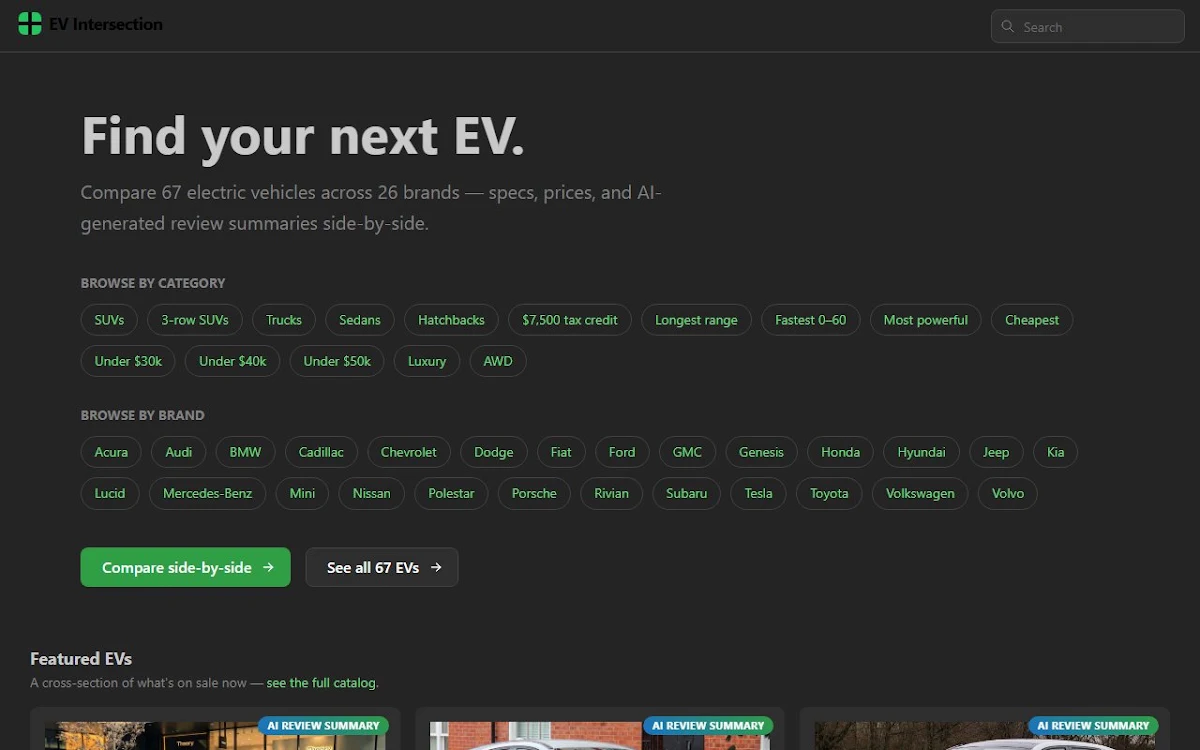Select the Cadillac brand chip
The width and height of the screenshot is (1200, 750).
[321, 452]
